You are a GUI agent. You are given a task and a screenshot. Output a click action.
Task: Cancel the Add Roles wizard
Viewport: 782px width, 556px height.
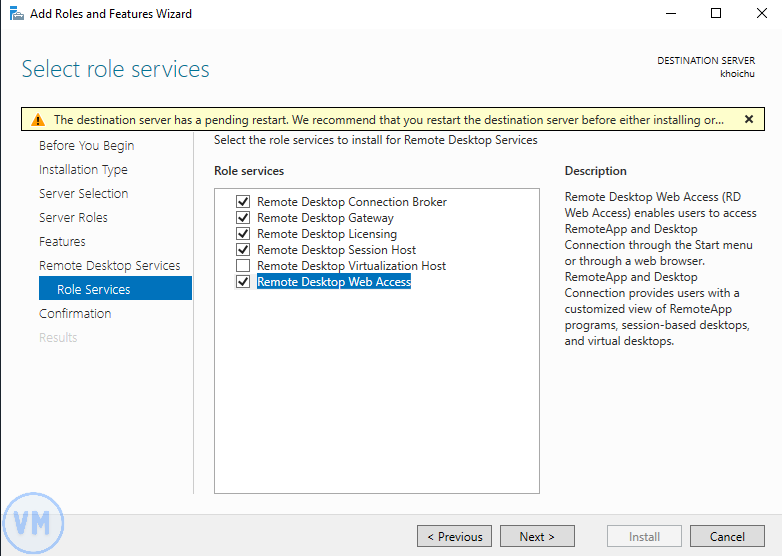click(x=727, y=537)
